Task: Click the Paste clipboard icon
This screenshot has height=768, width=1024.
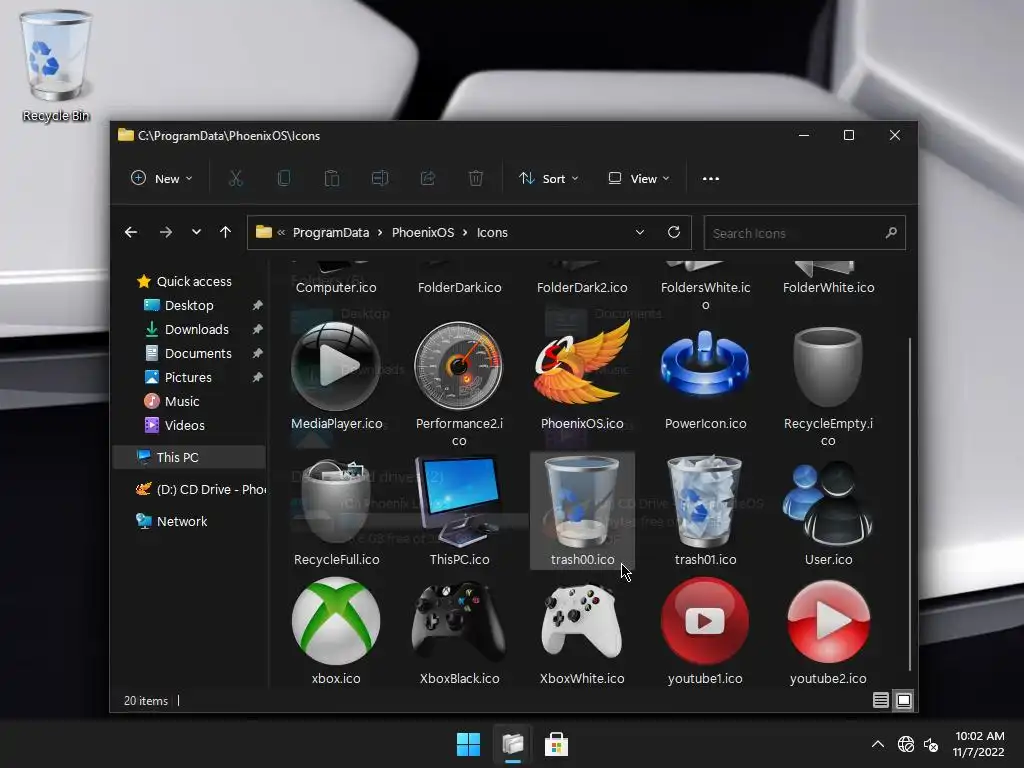Action: coord(332,178)
